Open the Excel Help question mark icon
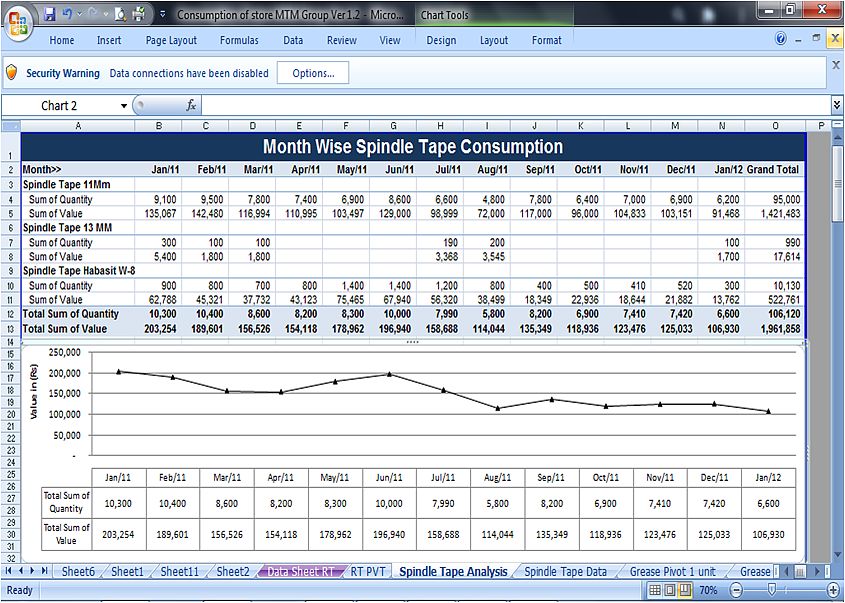The image size is (845, 603). 780,38
